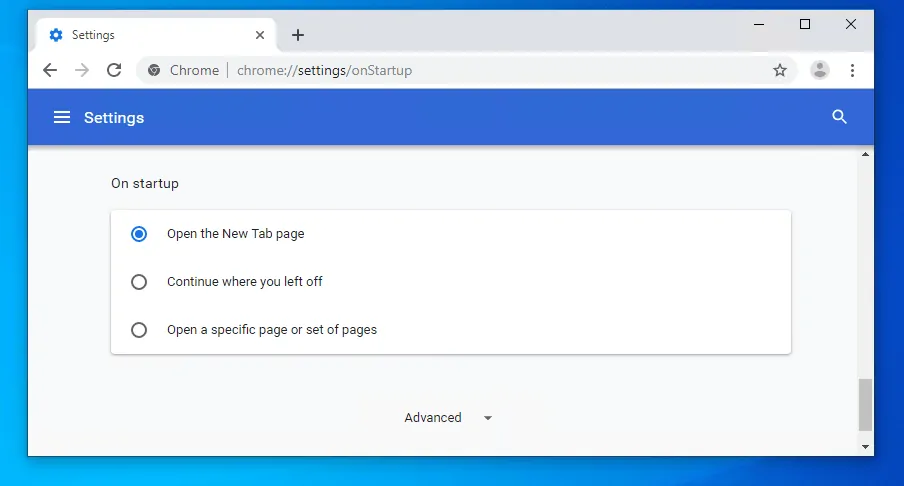
Task: Open a new tab with plus button
Action: (x=297, y=35)
